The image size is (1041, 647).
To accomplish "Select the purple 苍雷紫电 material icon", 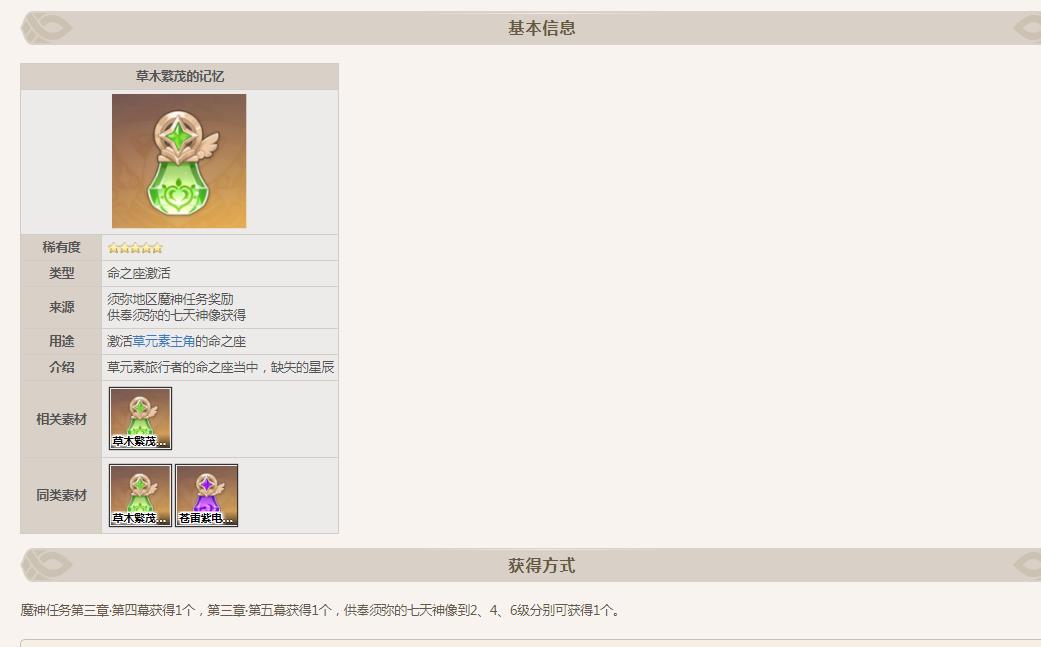I will (x=206, y=493).
